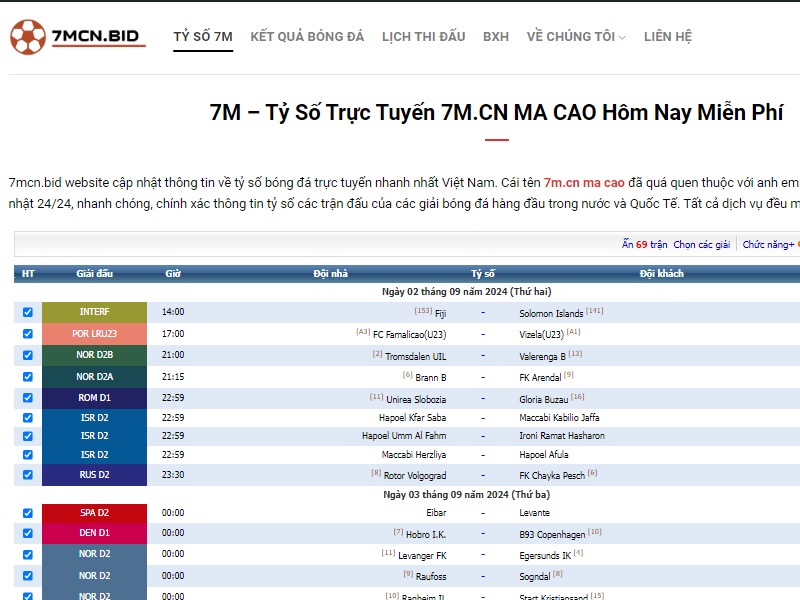This screenshot has height=600, width=800.
Task: Click the SPA D2 league label
Action: [94, 513]
